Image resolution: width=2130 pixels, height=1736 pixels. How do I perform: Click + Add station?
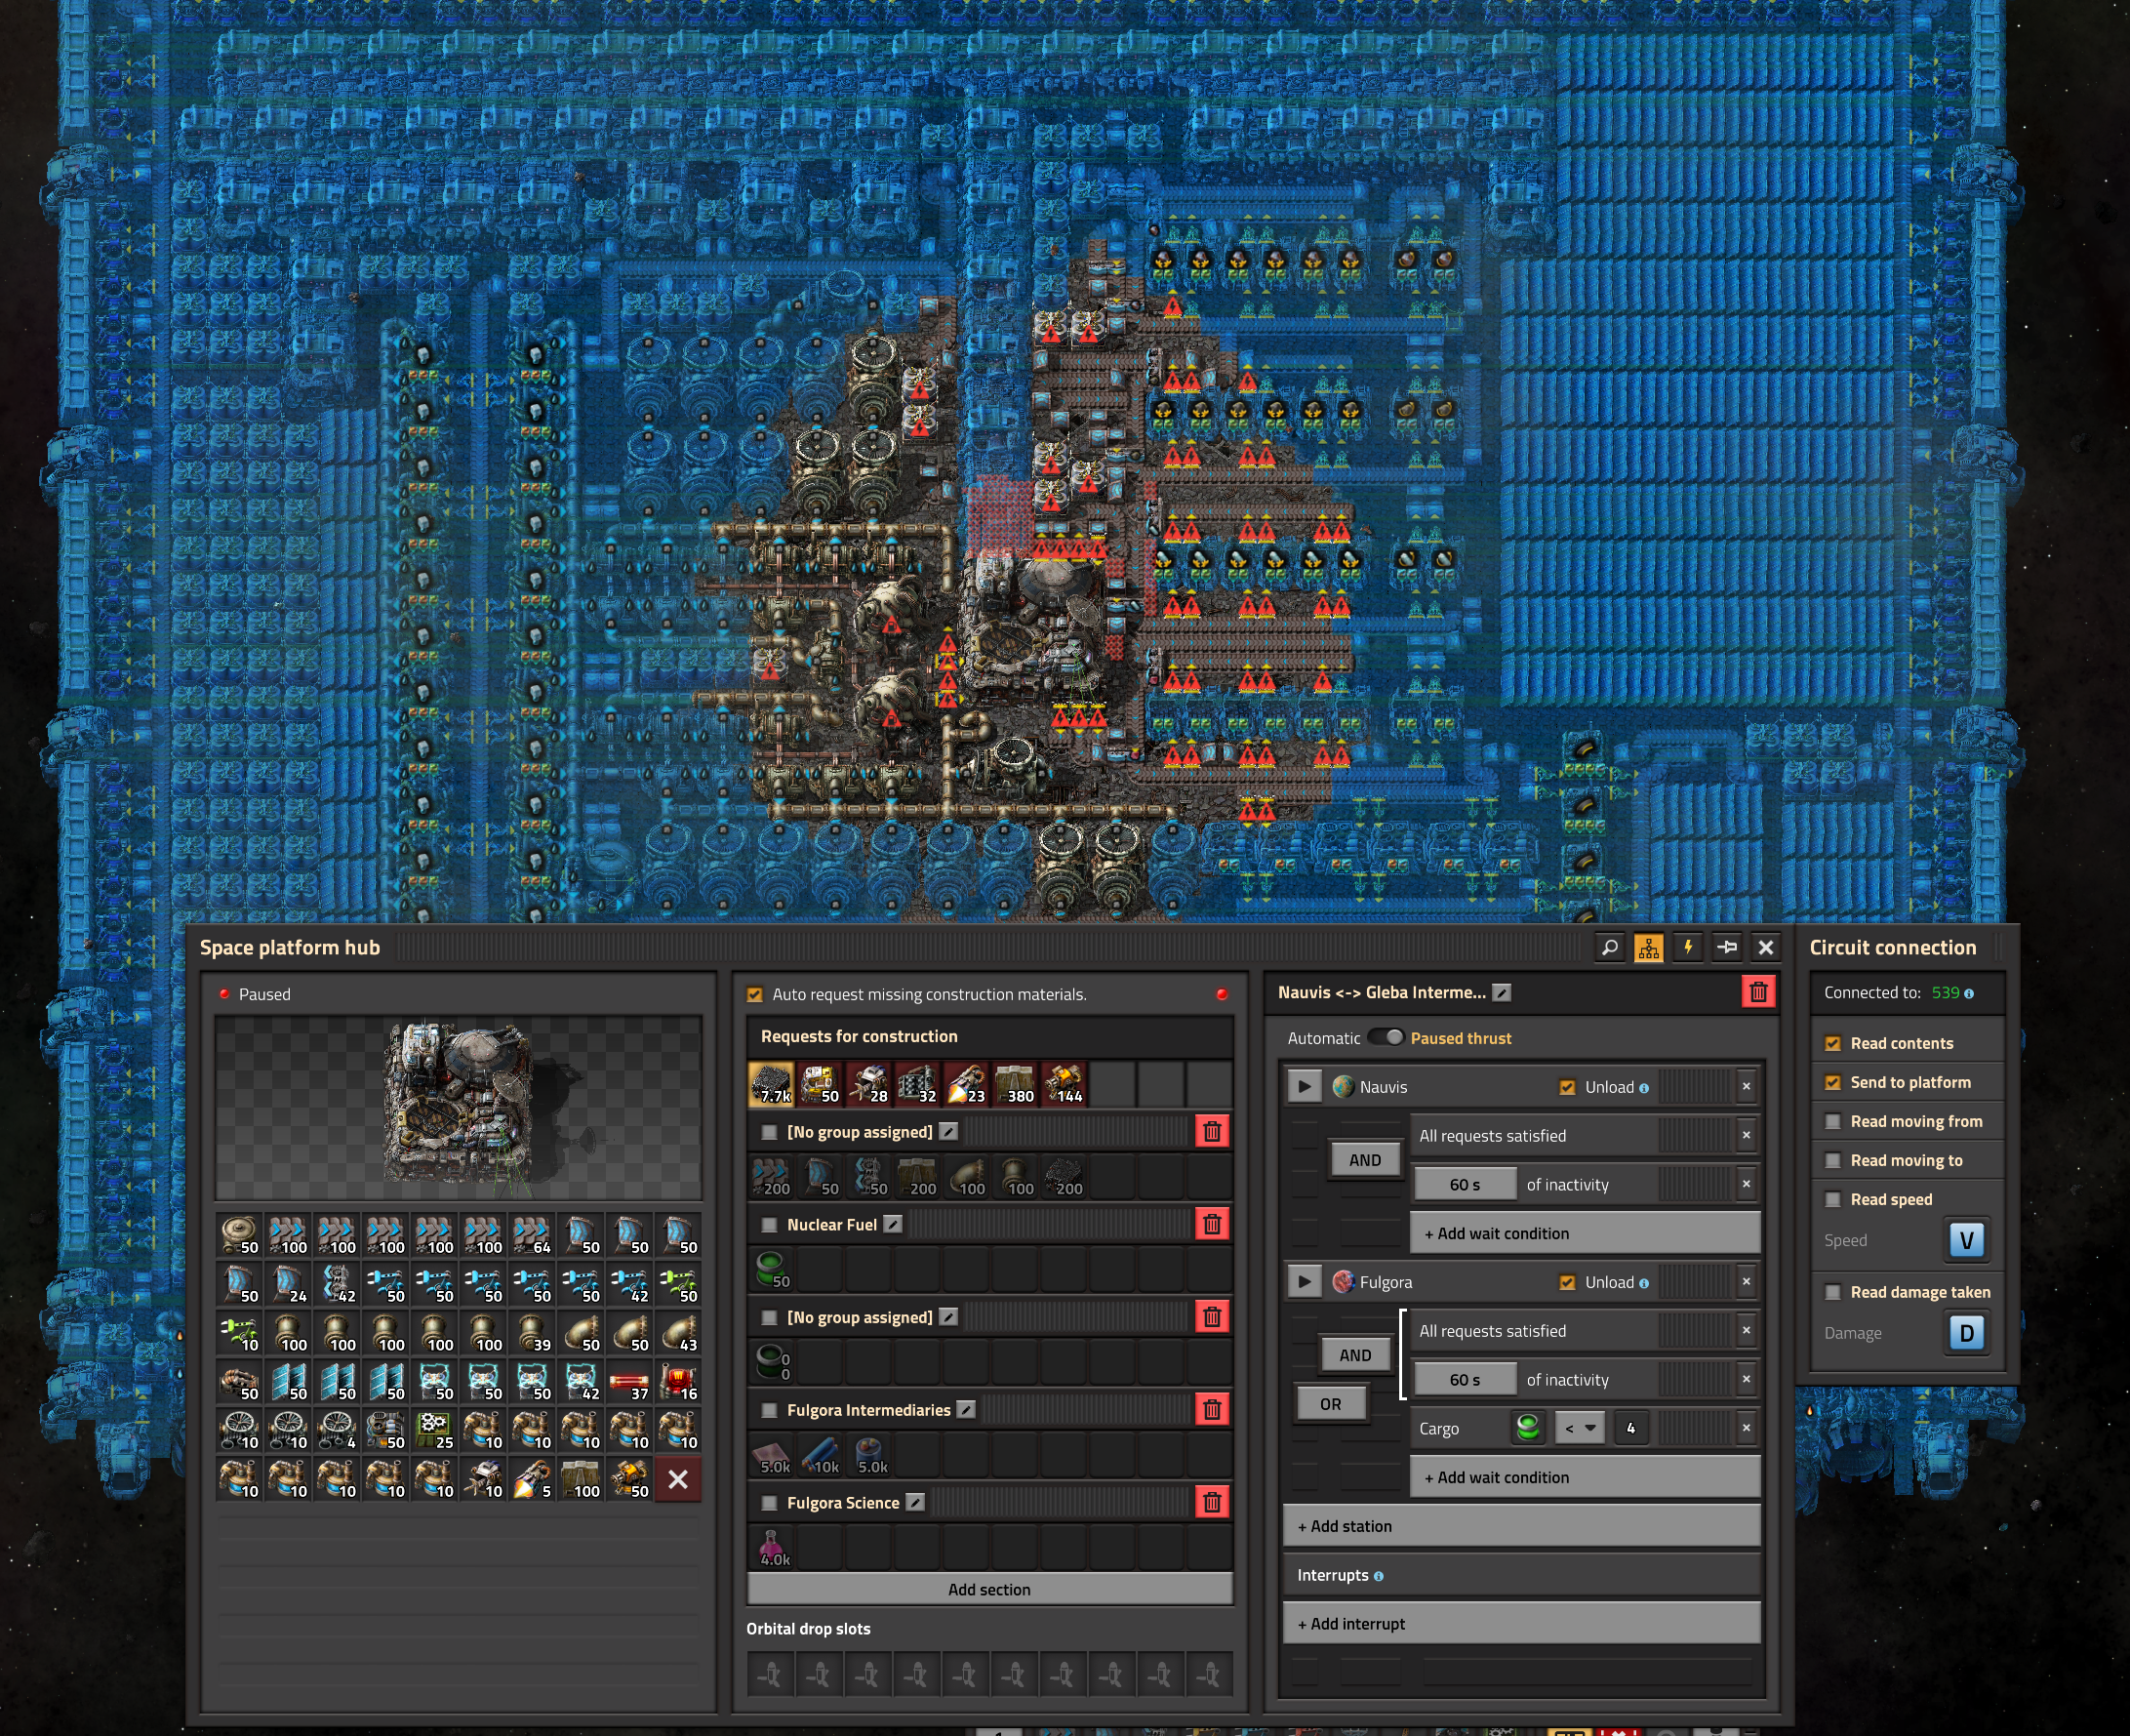point(1521,1526)
